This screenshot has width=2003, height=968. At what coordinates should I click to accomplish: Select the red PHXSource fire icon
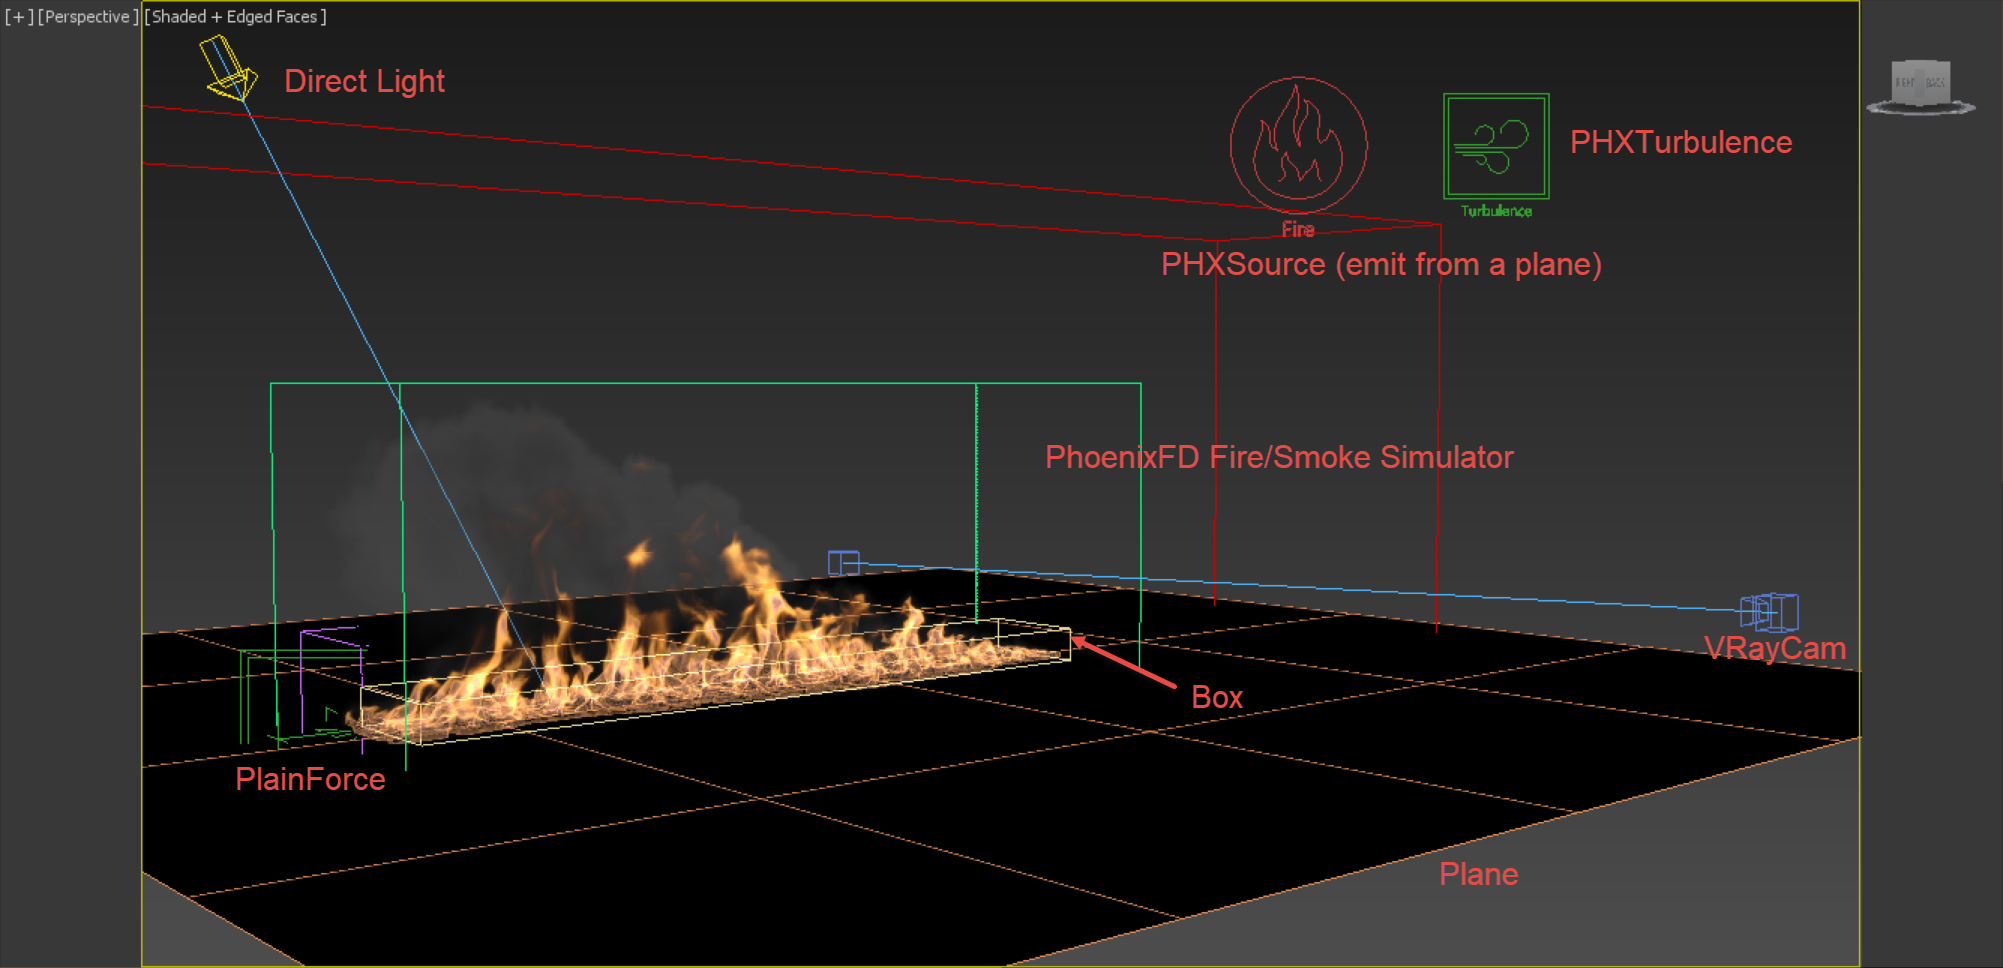click(x=1298, y=146)
